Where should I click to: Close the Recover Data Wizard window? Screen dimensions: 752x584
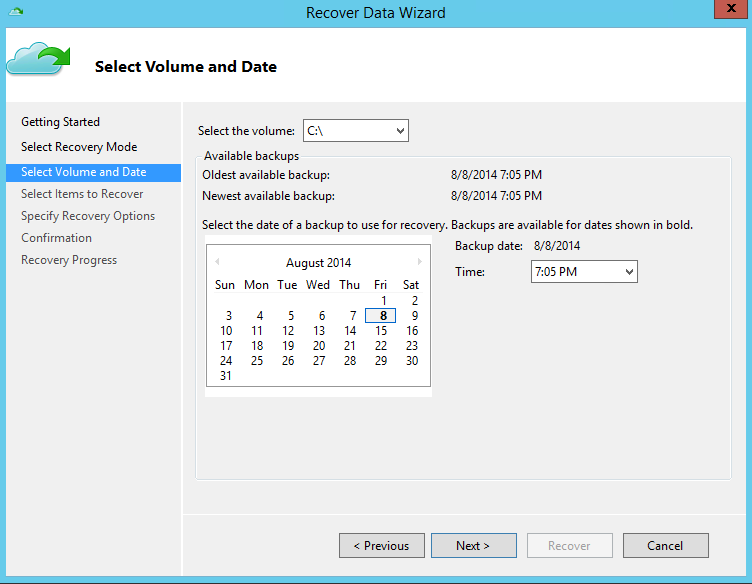pos(731,9)
